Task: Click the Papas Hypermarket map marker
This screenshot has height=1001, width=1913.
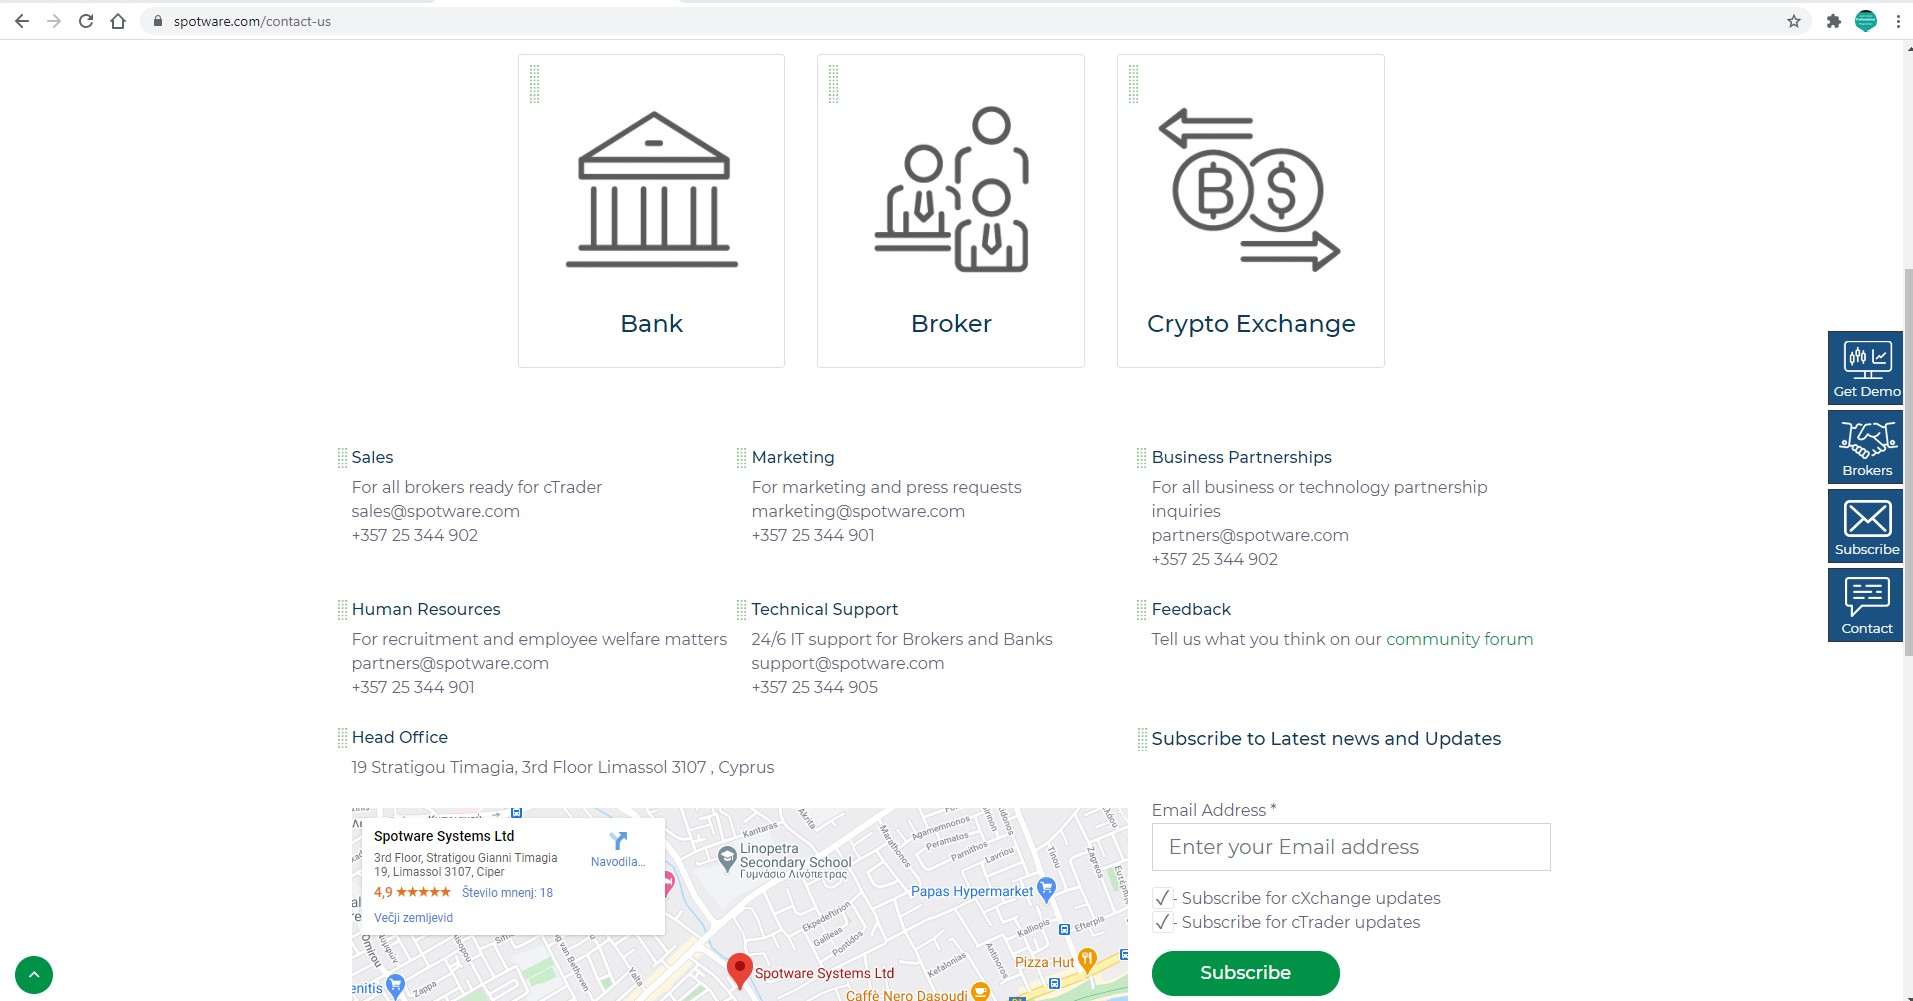Action: [x=1047, y=888]
